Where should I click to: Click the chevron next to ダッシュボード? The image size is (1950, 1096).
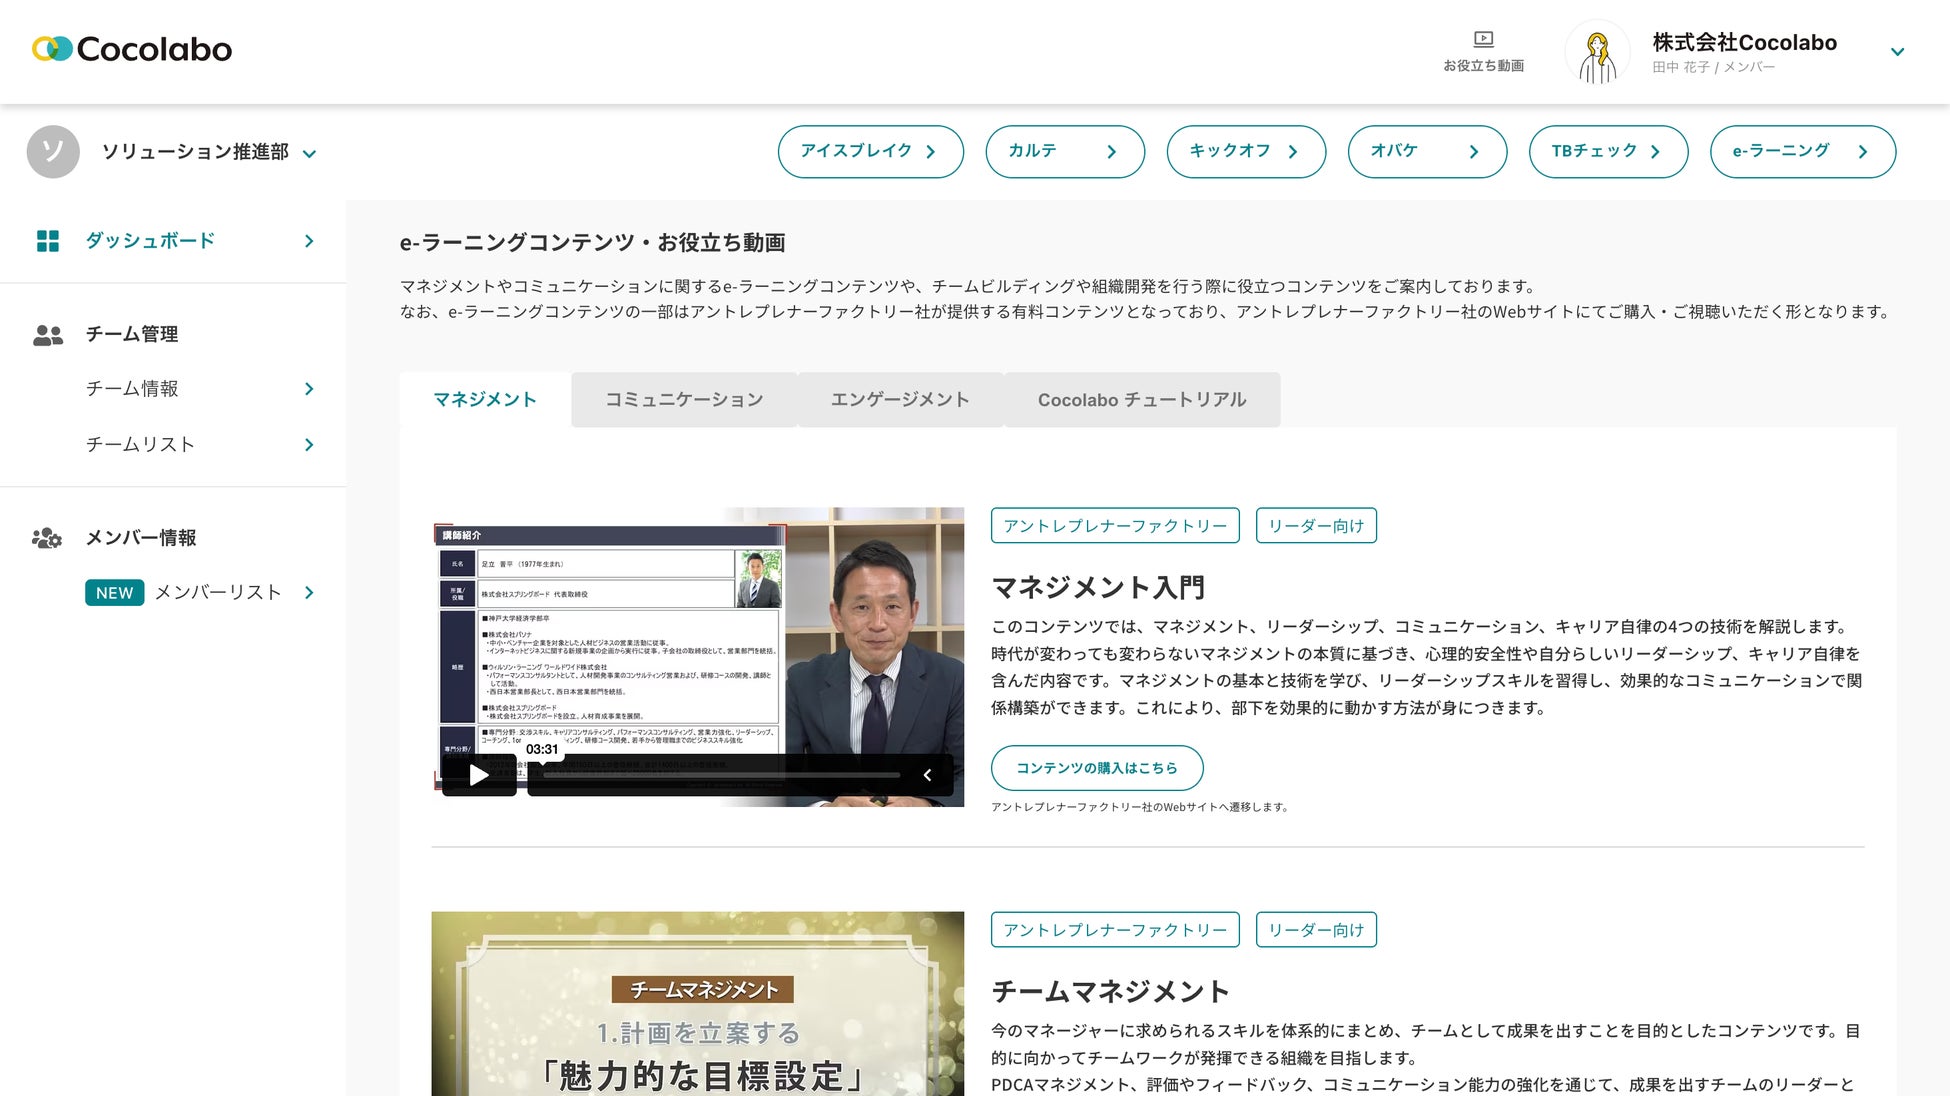pos(309,241)
